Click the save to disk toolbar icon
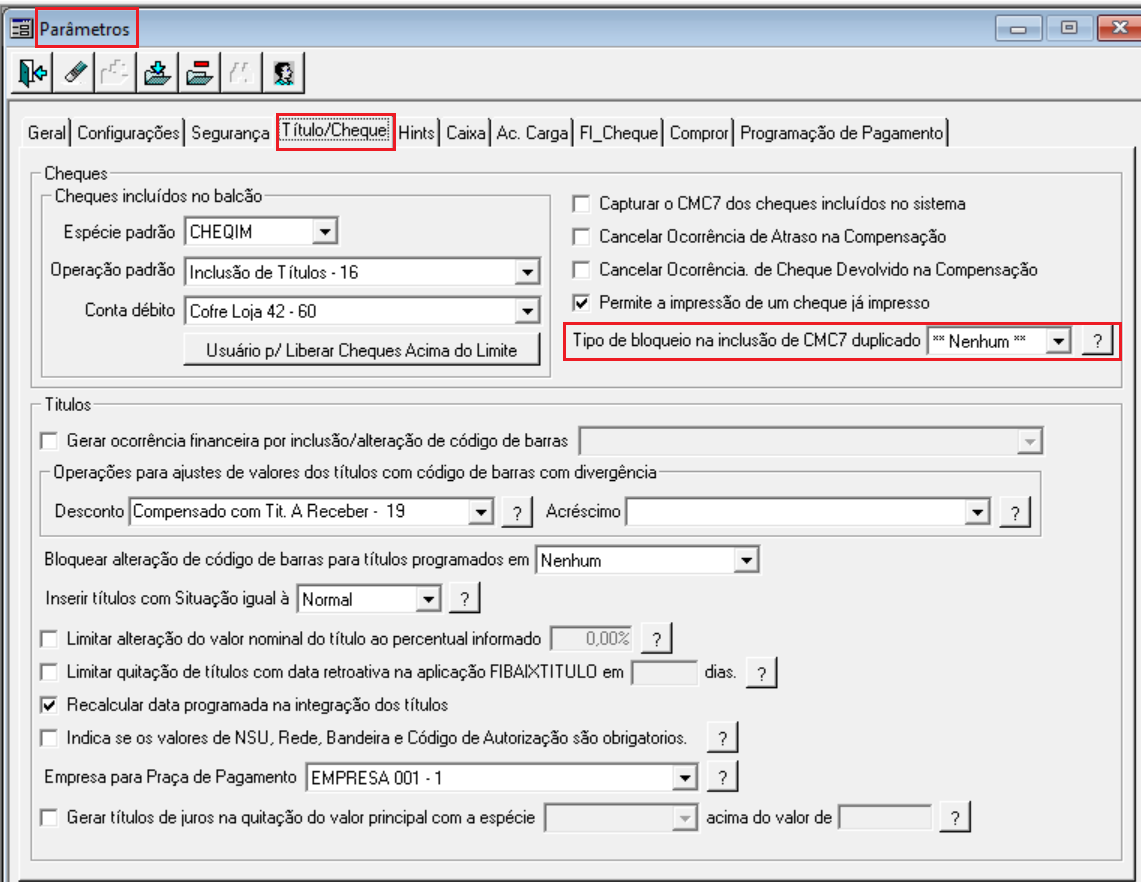The height and width of the screenshot is (882, 1141). [x=158, y=73]
